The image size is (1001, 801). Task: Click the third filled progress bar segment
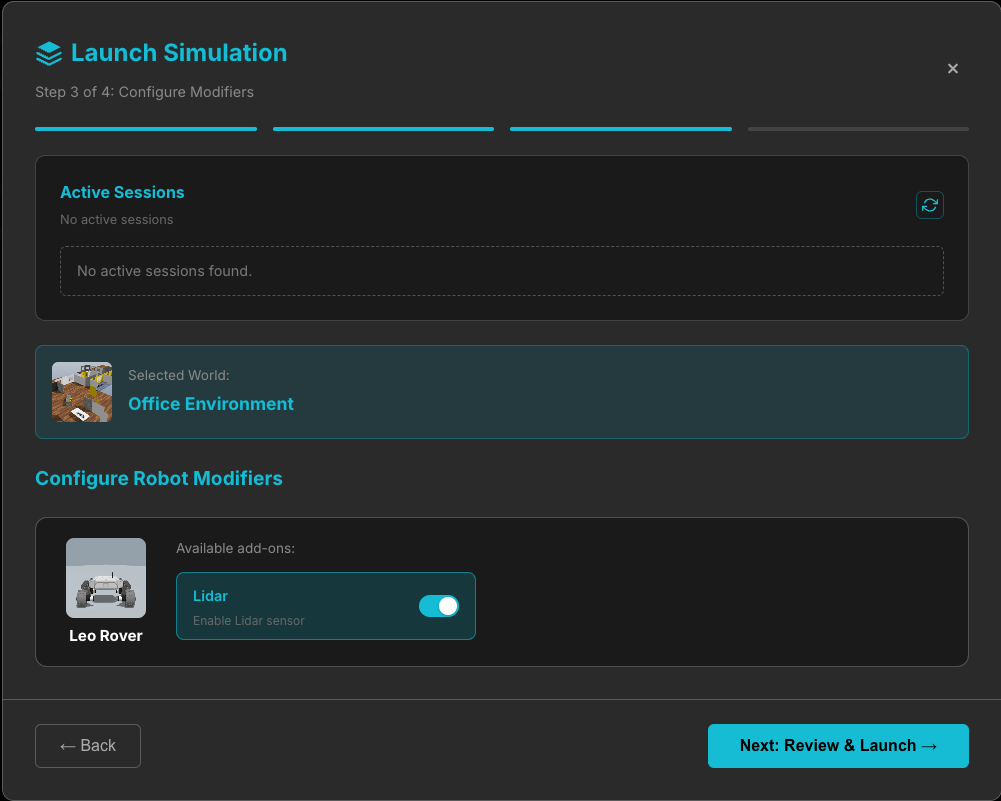tap(620, 129)
